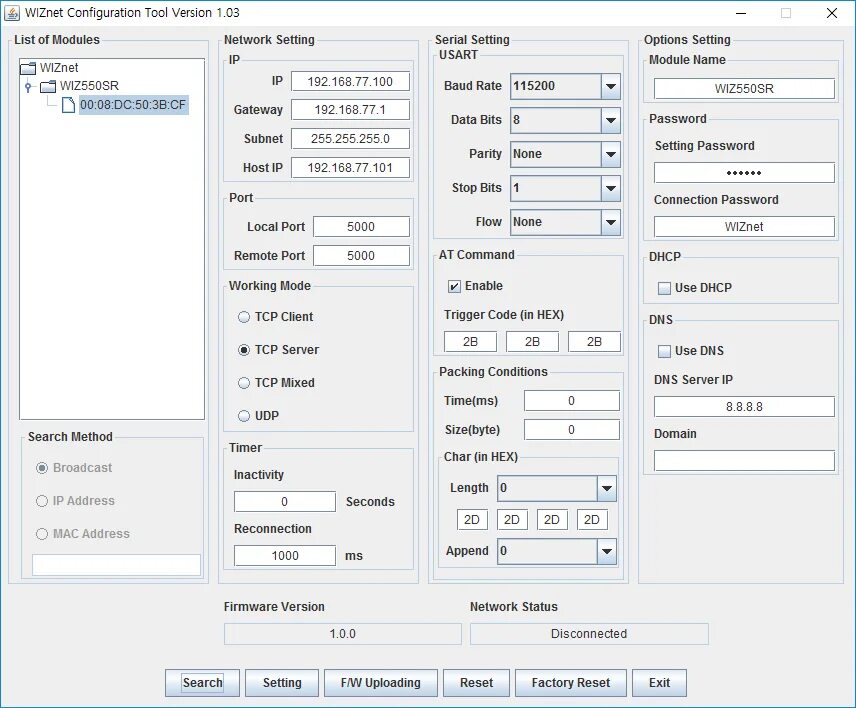Minimize the WIZnet Configuration Tool window
Viewport: 856px width, 708px height.
coord(741,13)
